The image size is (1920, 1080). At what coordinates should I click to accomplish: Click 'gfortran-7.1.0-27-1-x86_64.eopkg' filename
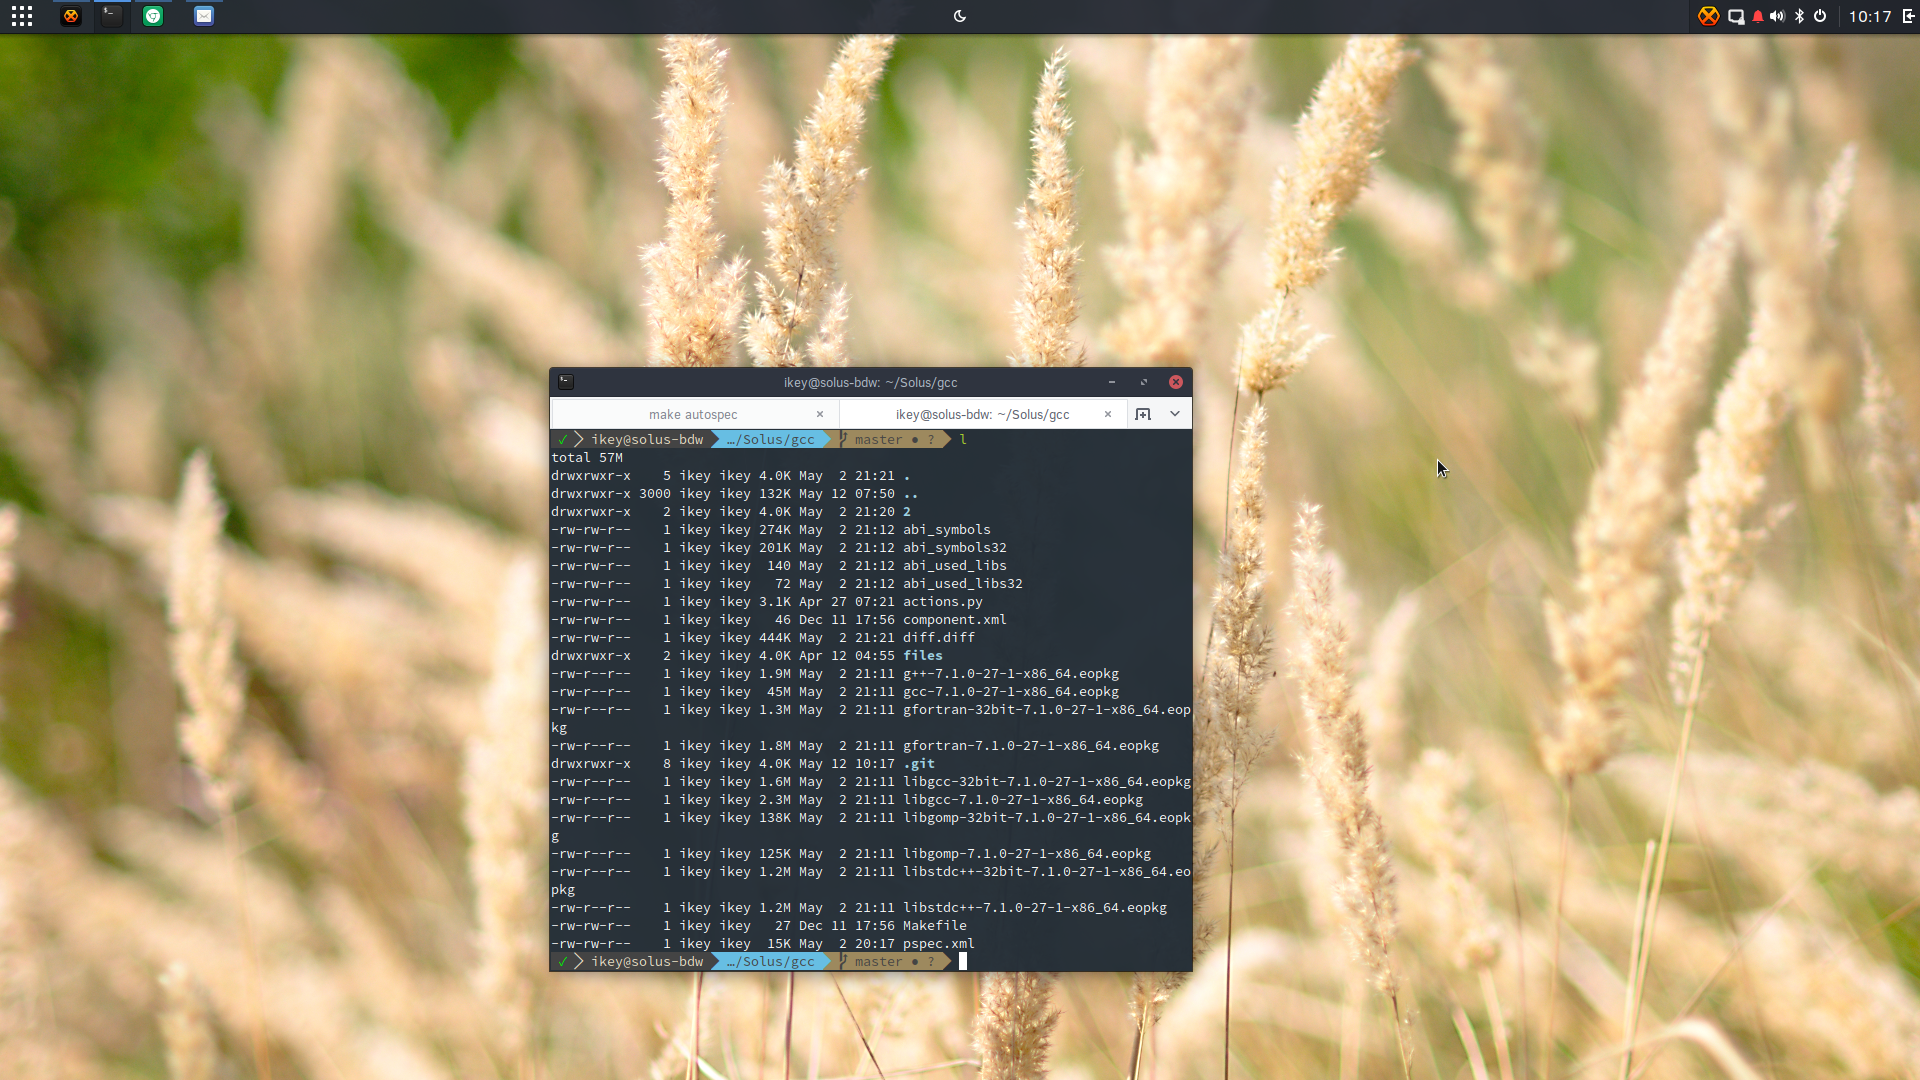pos(1031,746)
